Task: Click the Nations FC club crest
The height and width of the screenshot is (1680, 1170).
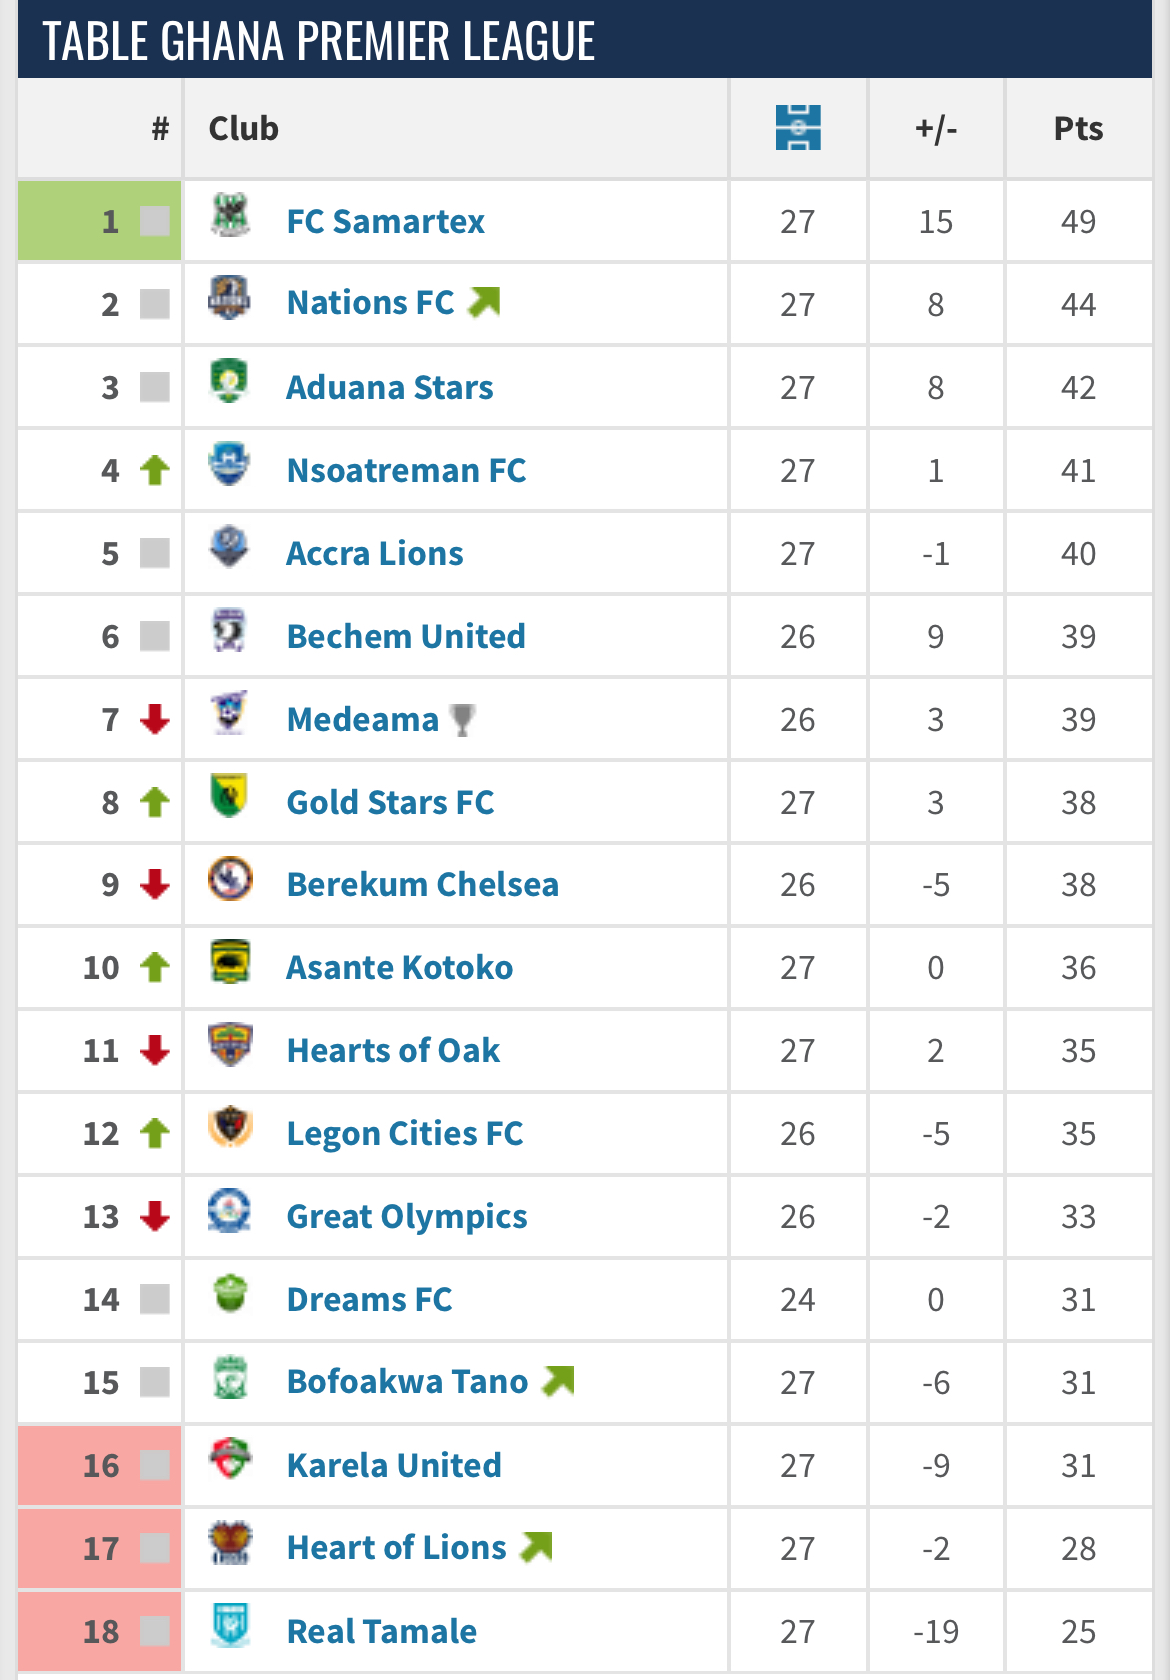Action: (x=229, y=298)
